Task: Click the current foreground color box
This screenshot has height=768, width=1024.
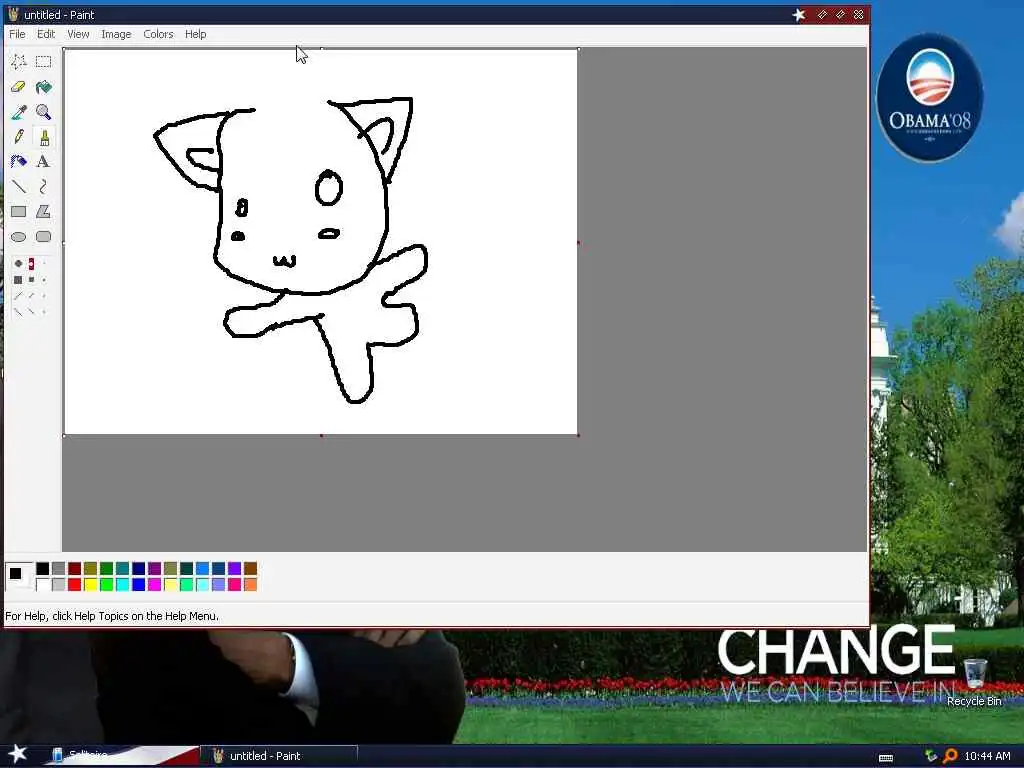Action: [x=15, y=573]
